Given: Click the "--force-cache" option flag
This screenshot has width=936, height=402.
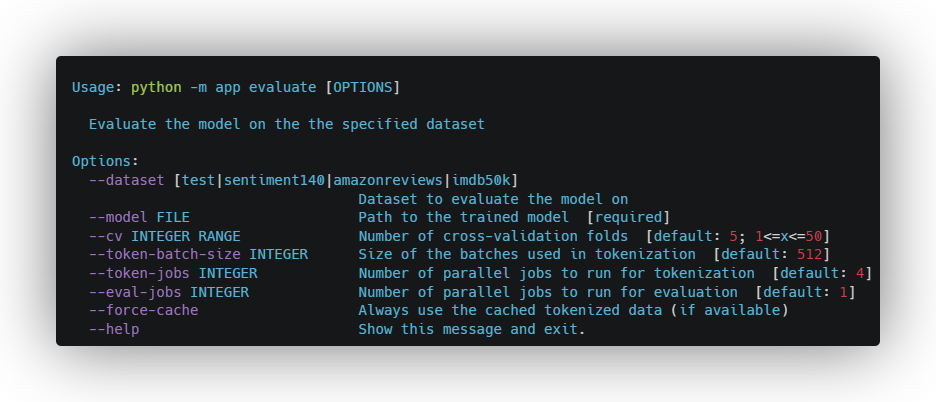Looking at the screenshot, I should point(143,310).
